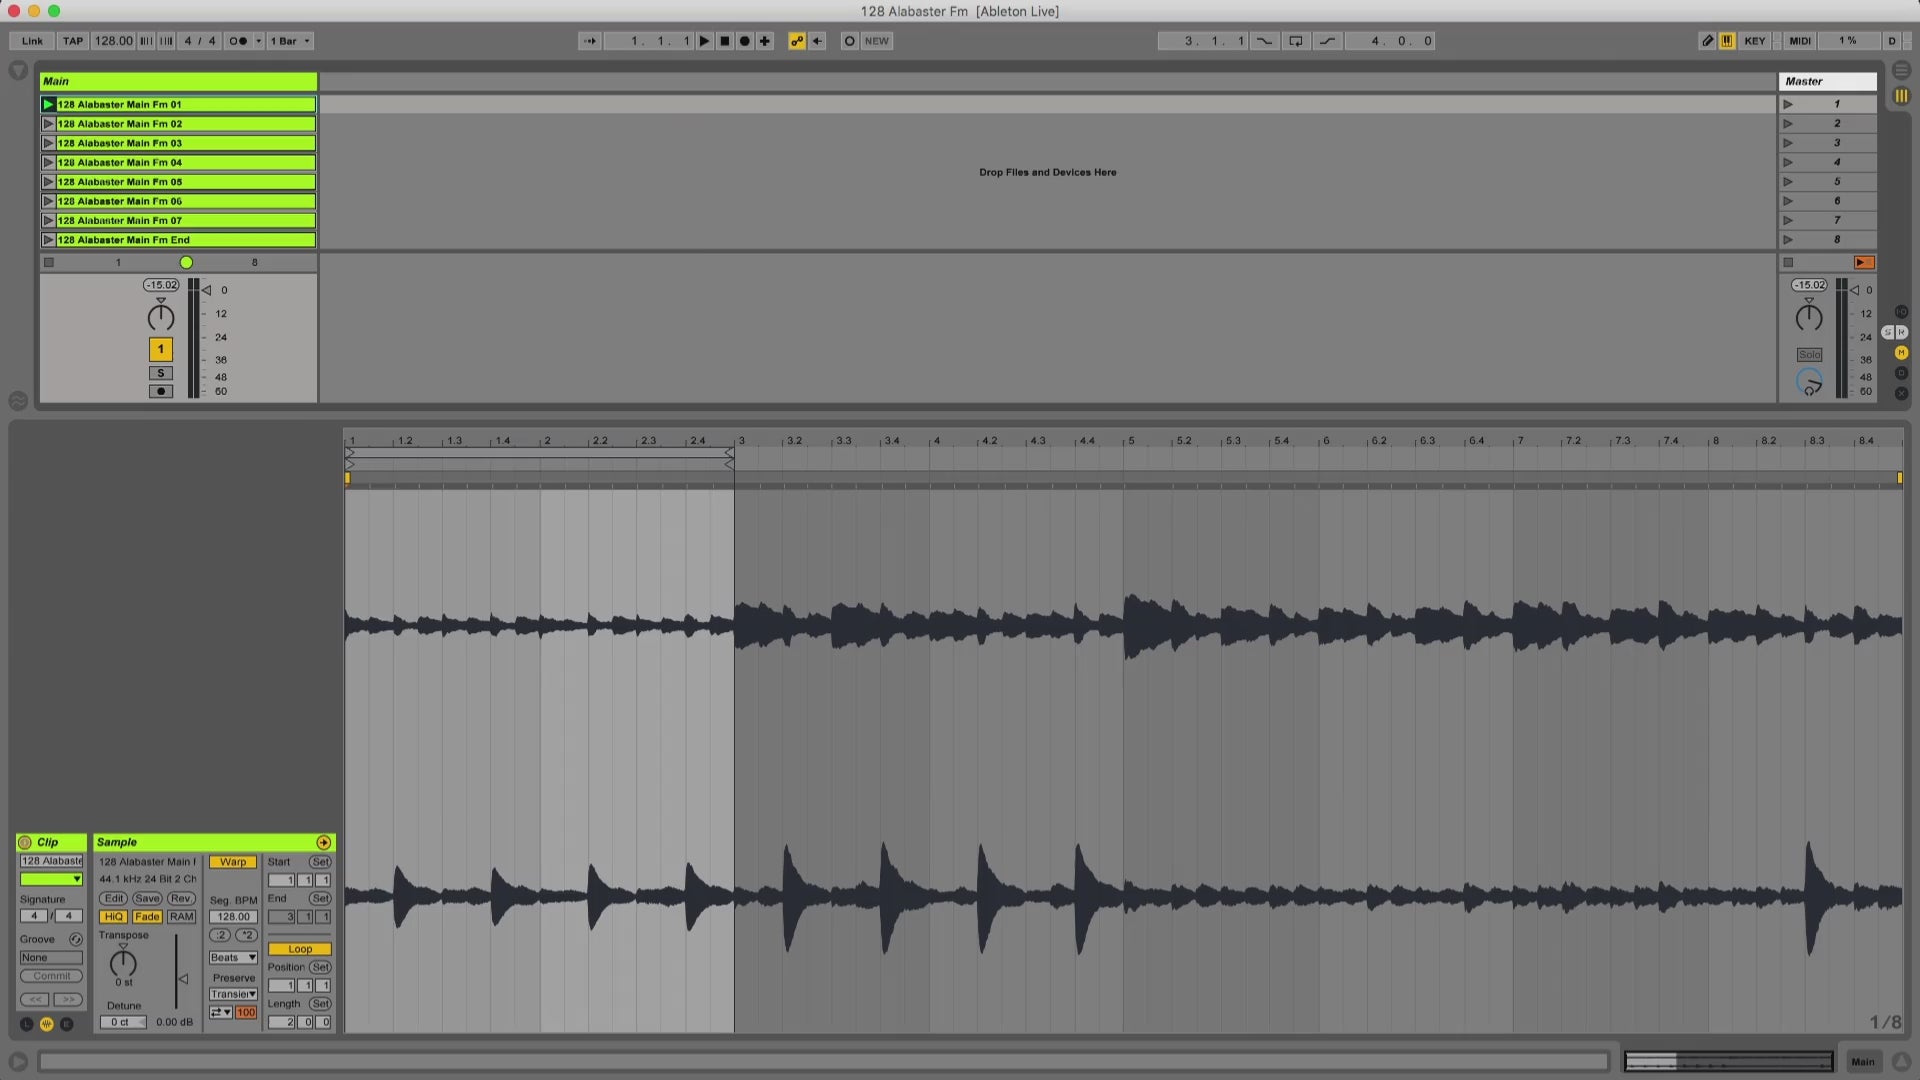
Task: Toggle the Computer MIDI Keyboard icon
Action: click(1727, 41)
